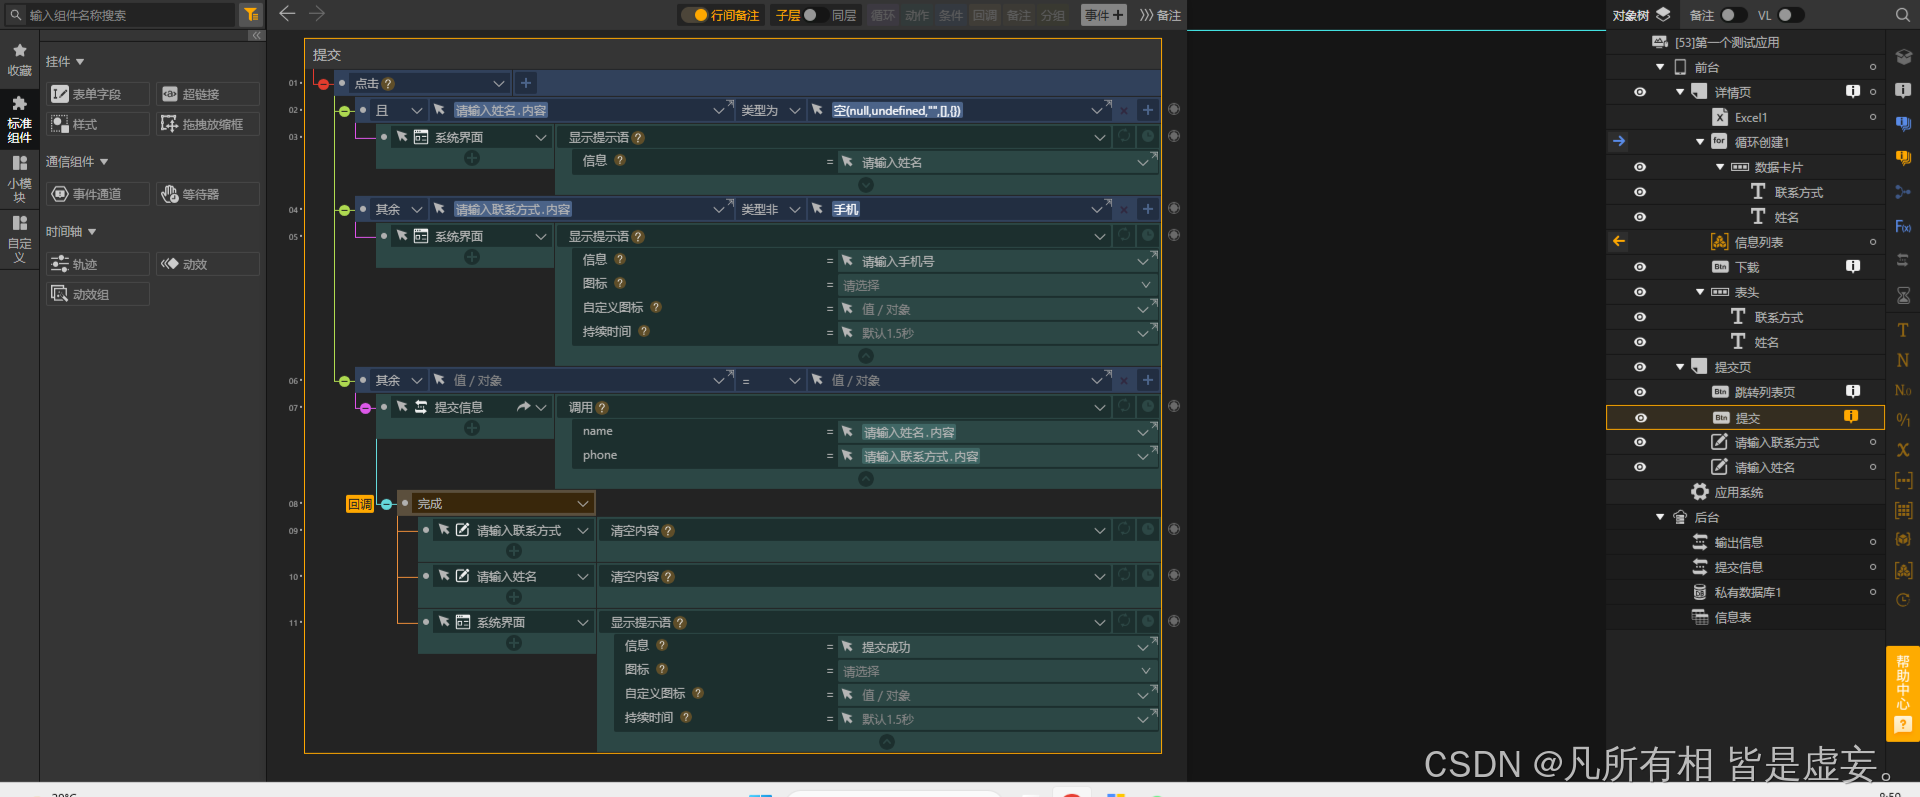This screenshot has width=1920, height=797.
Task: Select 信息列表 in the object tree
Action: tap(1759, 242)
